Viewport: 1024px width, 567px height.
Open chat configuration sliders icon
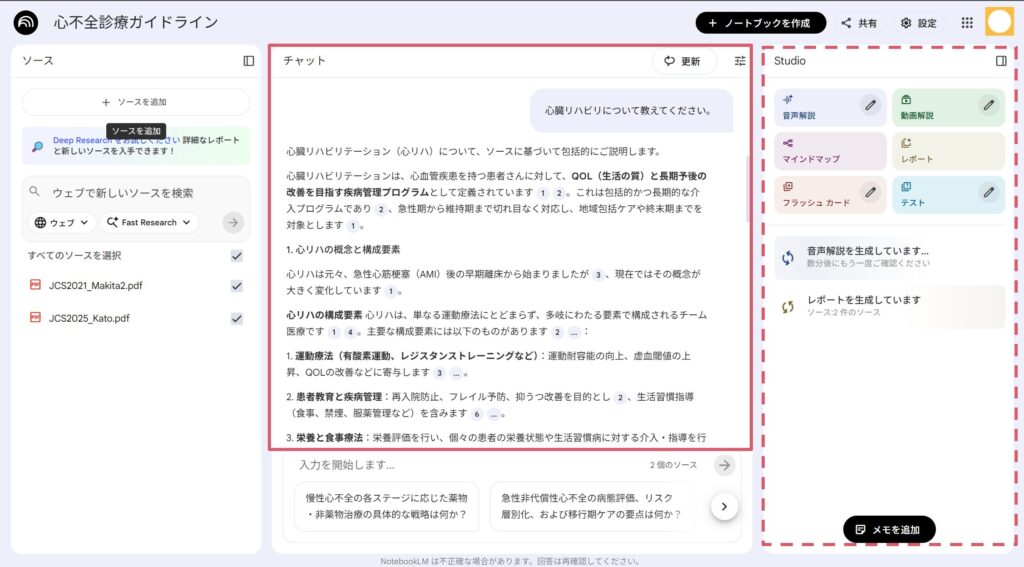point(740,61)
